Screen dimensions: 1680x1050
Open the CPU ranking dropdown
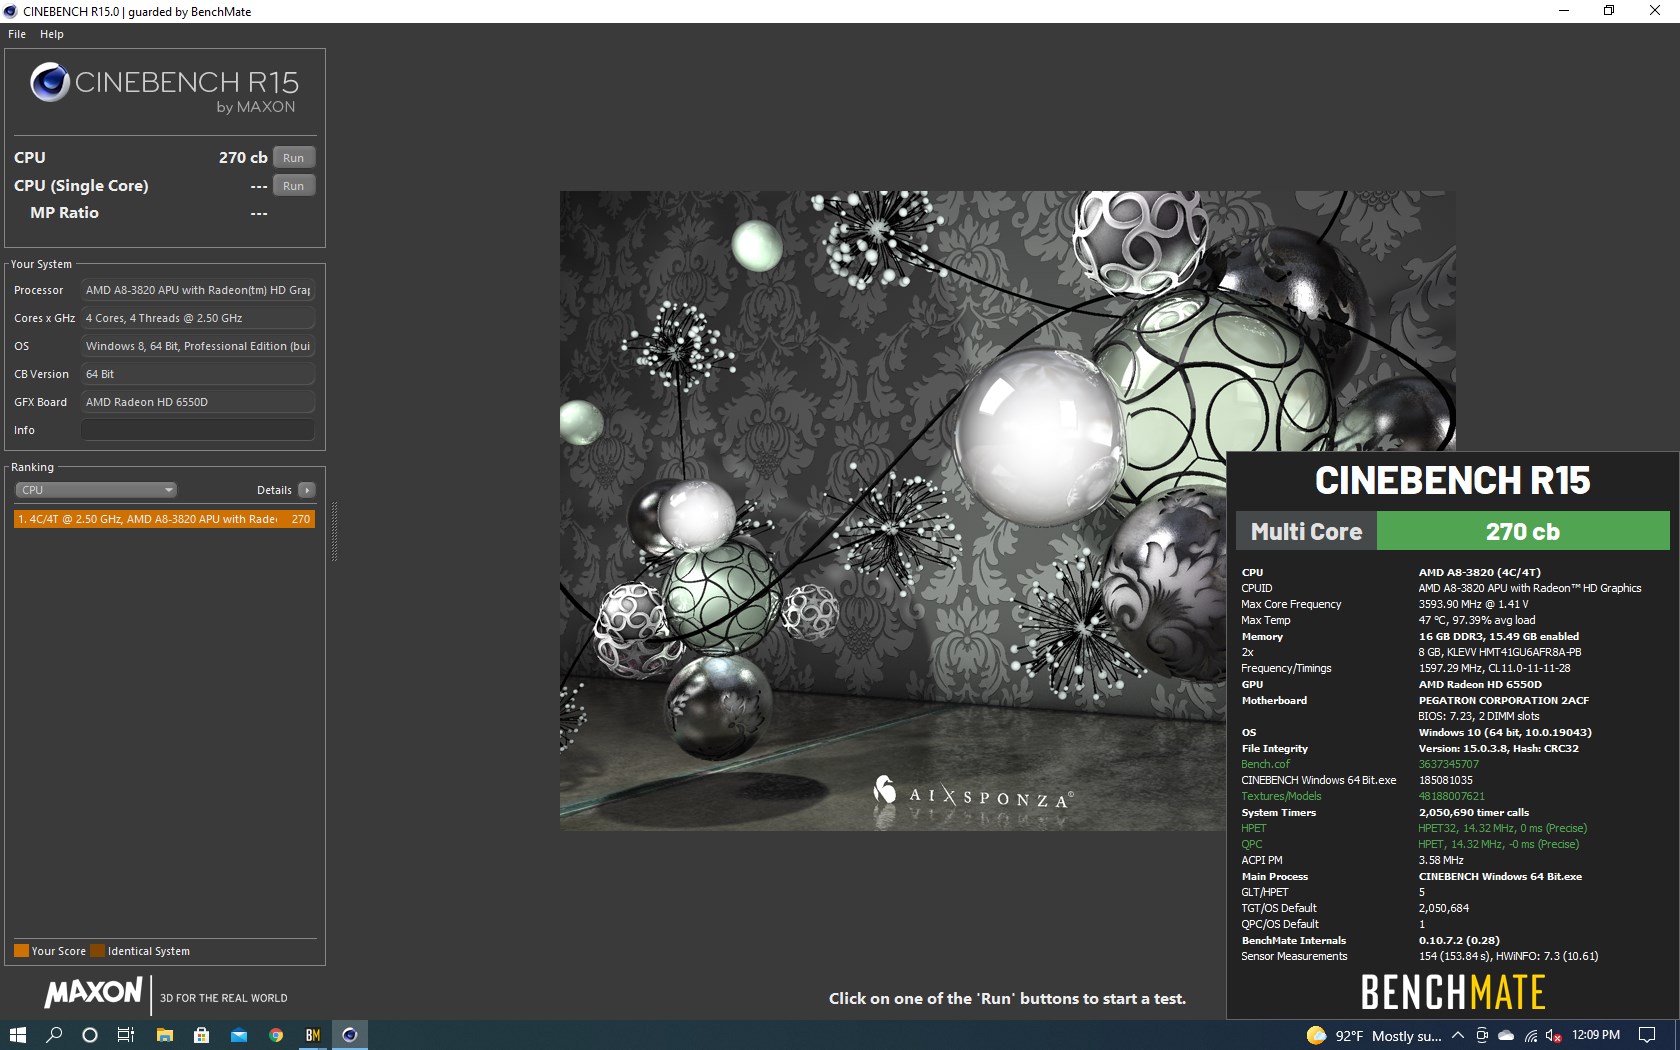(x=96, y=490)
